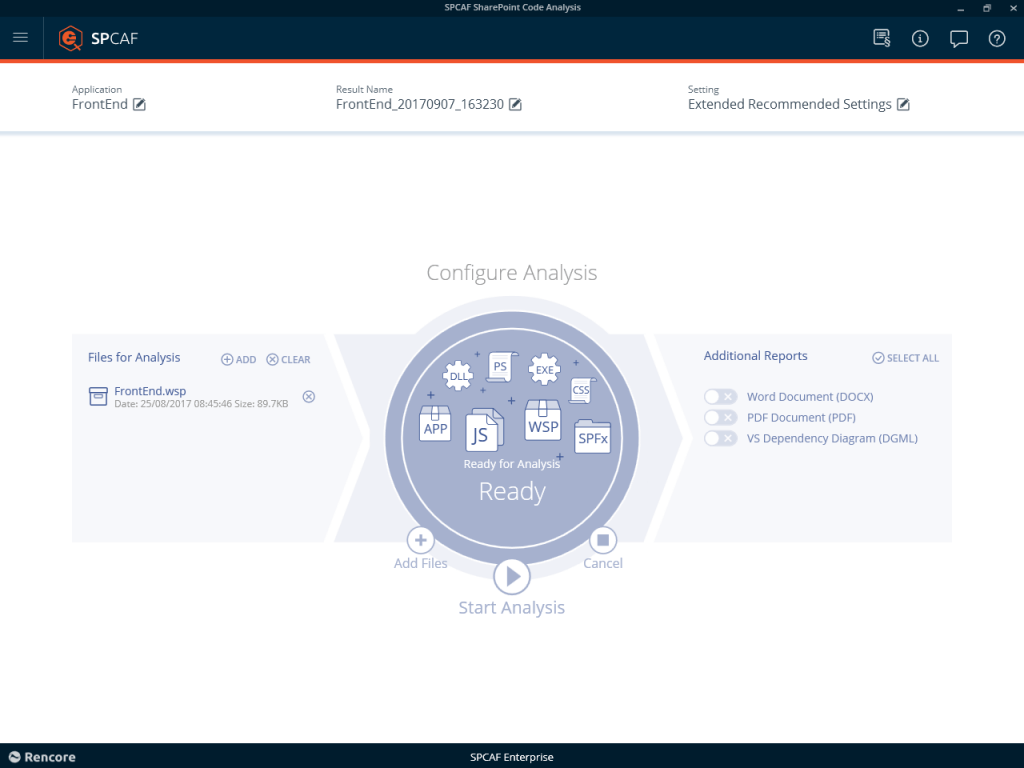Click CLEAR in Files for Analysis

click(x=288, y=359)
